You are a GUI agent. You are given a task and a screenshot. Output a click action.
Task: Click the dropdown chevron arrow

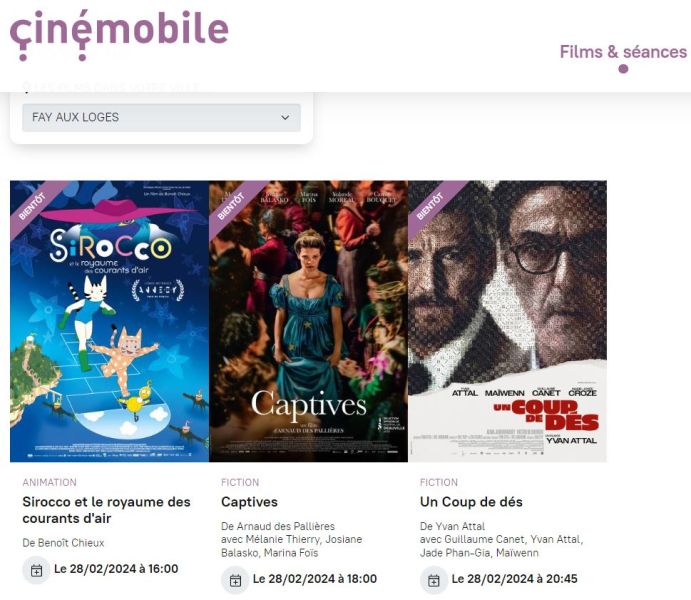click(285, 118)
